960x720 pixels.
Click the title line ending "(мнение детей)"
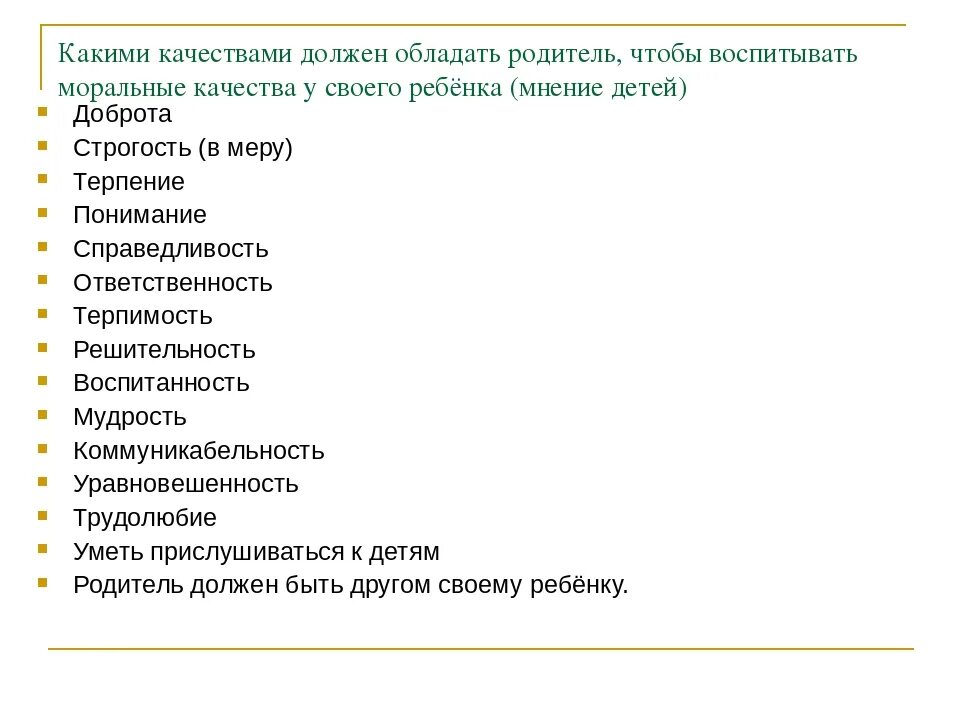372,88
